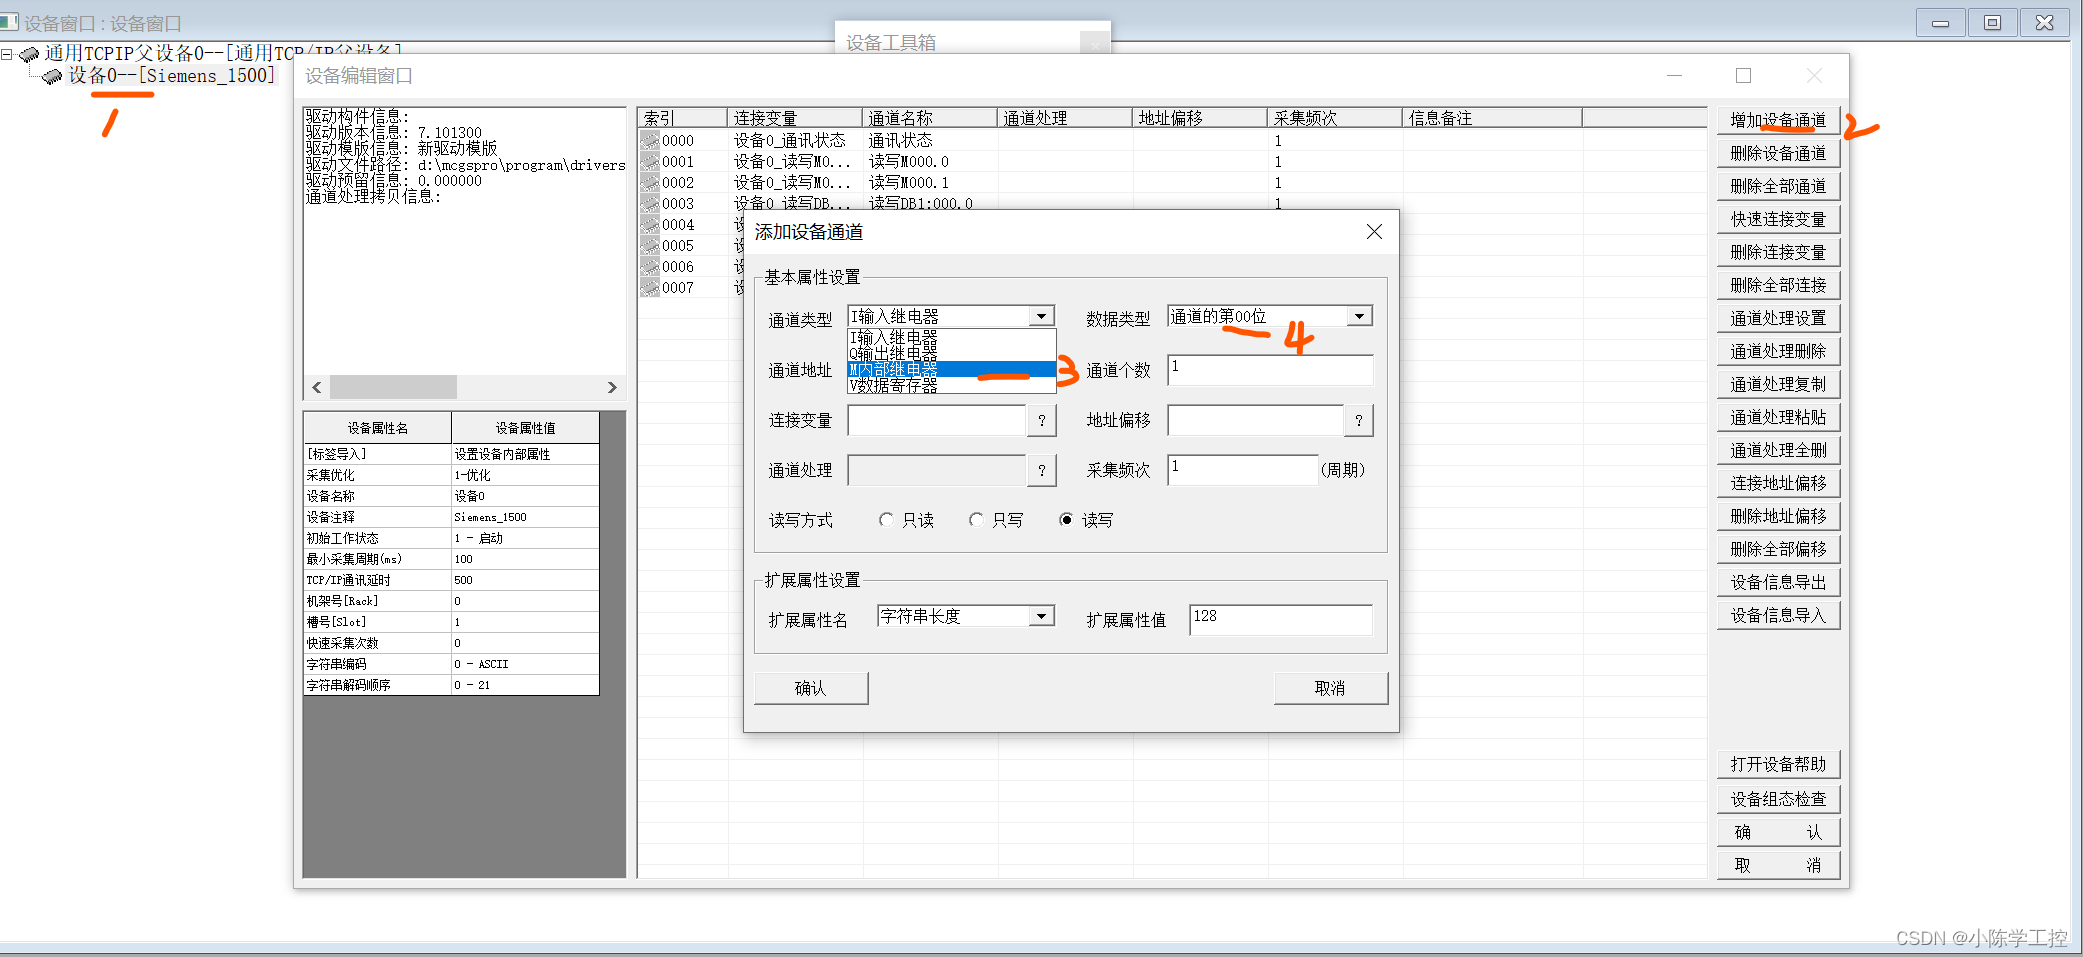Click the ? helper beside 地址偏移 field

point(1359,420)
